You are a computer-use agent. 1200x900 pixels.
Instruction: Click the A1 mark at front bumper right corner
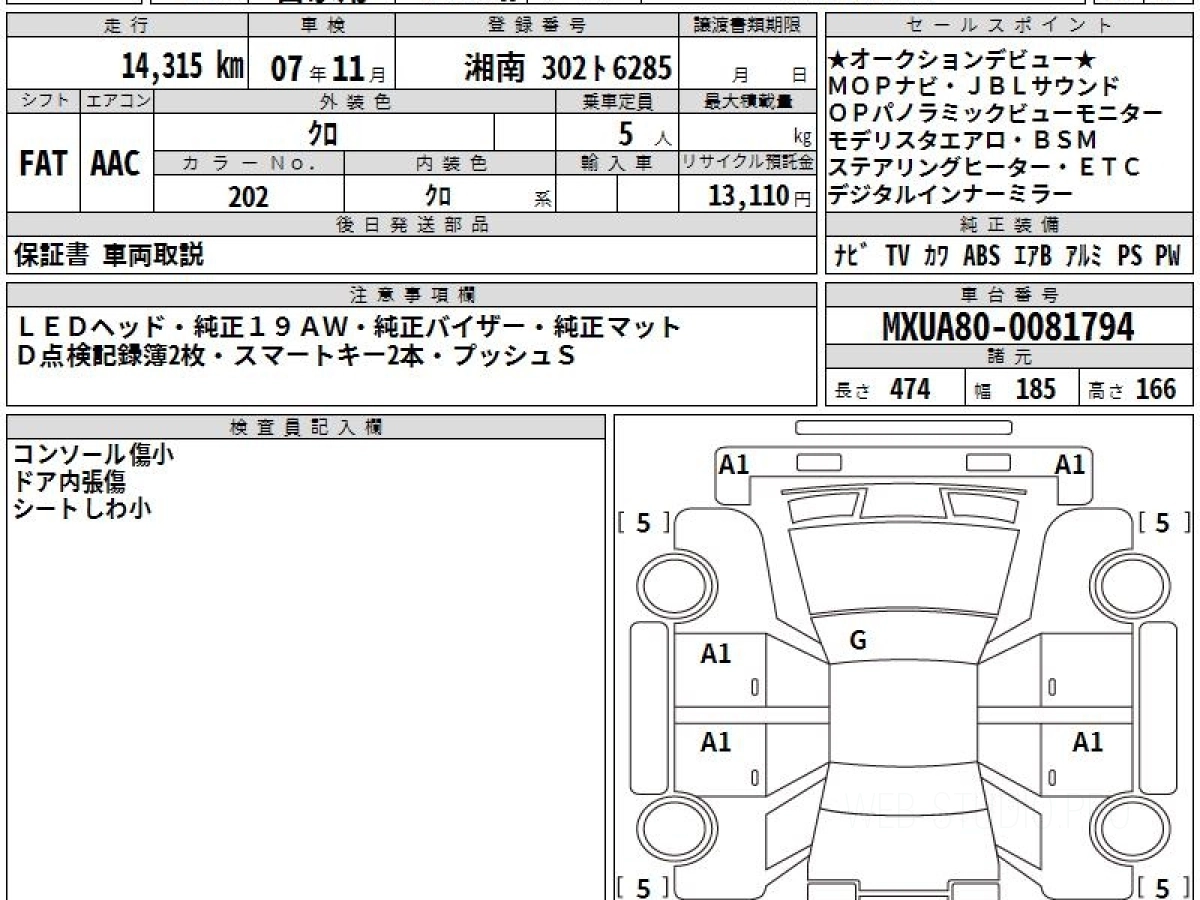point(1070,464)
